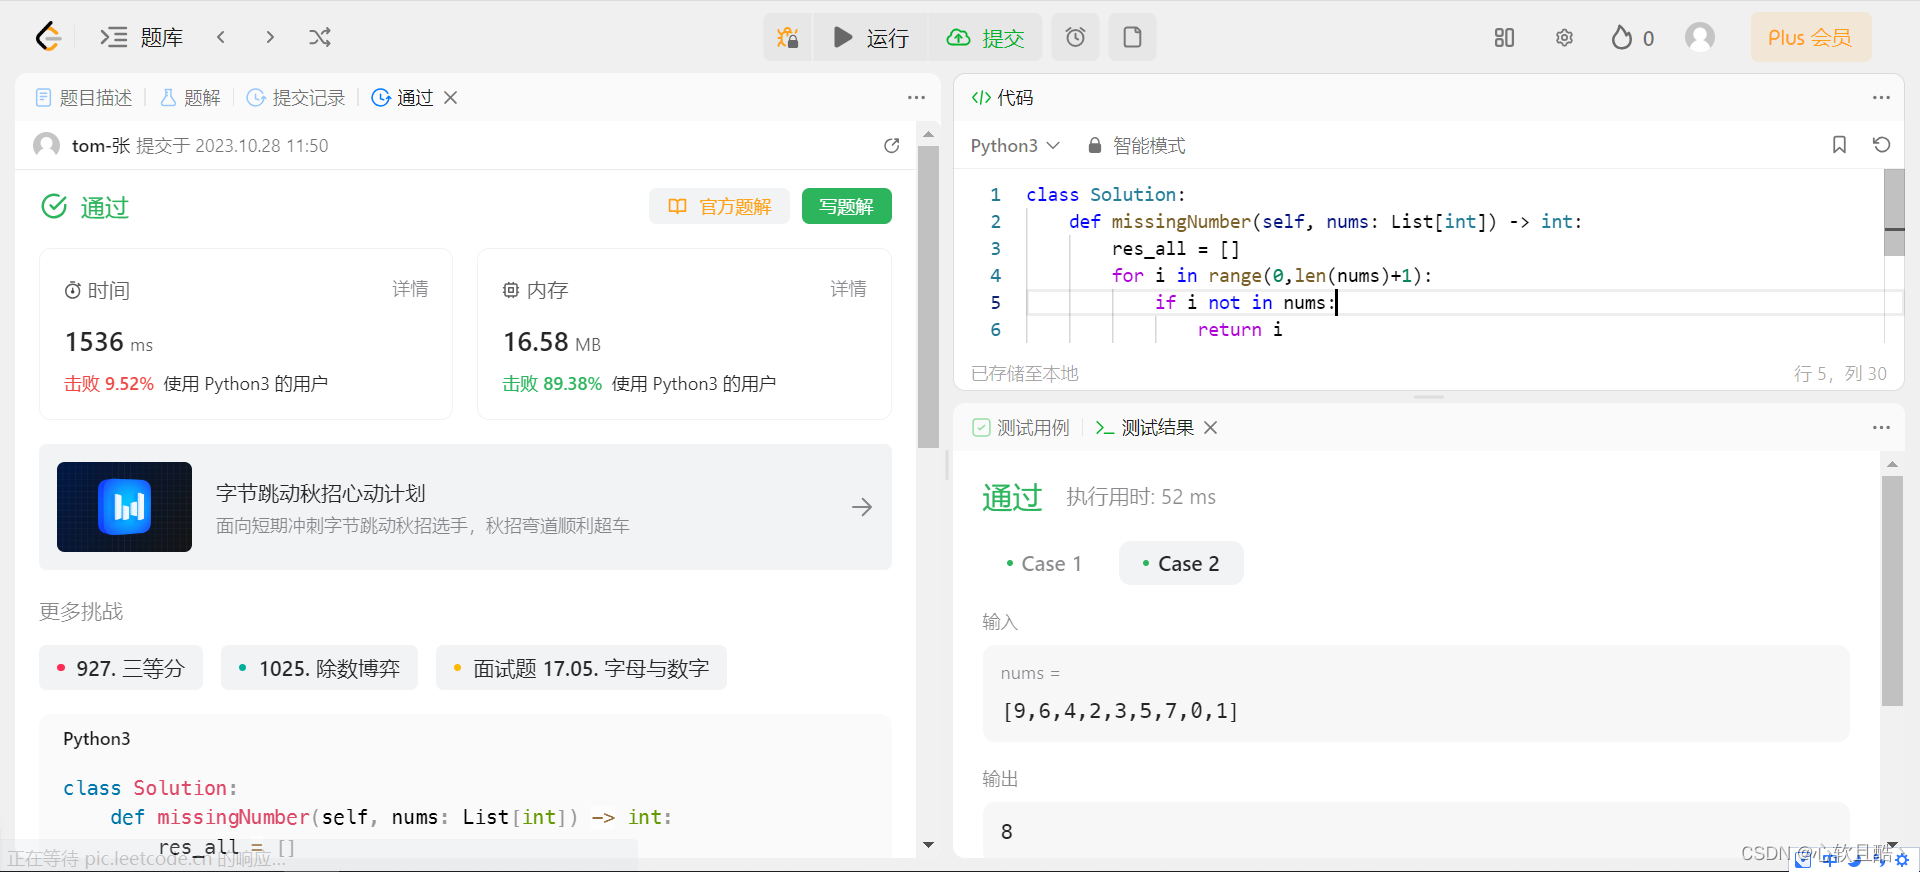
Task: Open the 字节跳动秋招心动计划 banner
Action: click(x=465, y=507)
